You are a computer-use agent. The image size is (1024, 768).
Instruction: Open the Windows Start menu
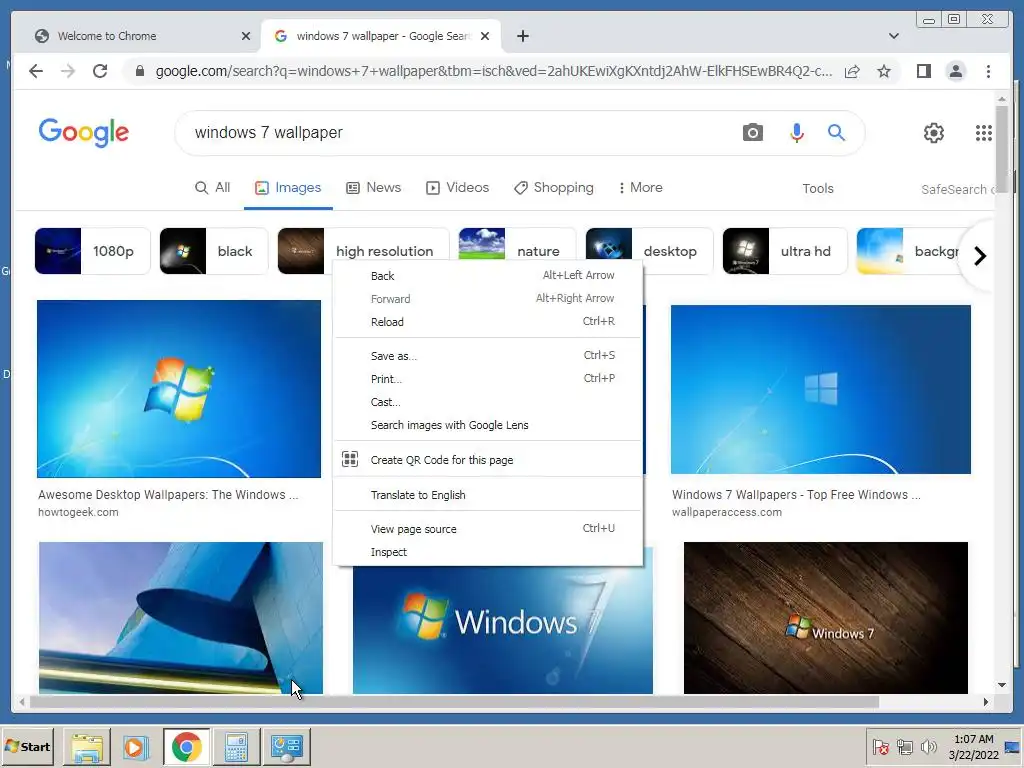[27, 746]
